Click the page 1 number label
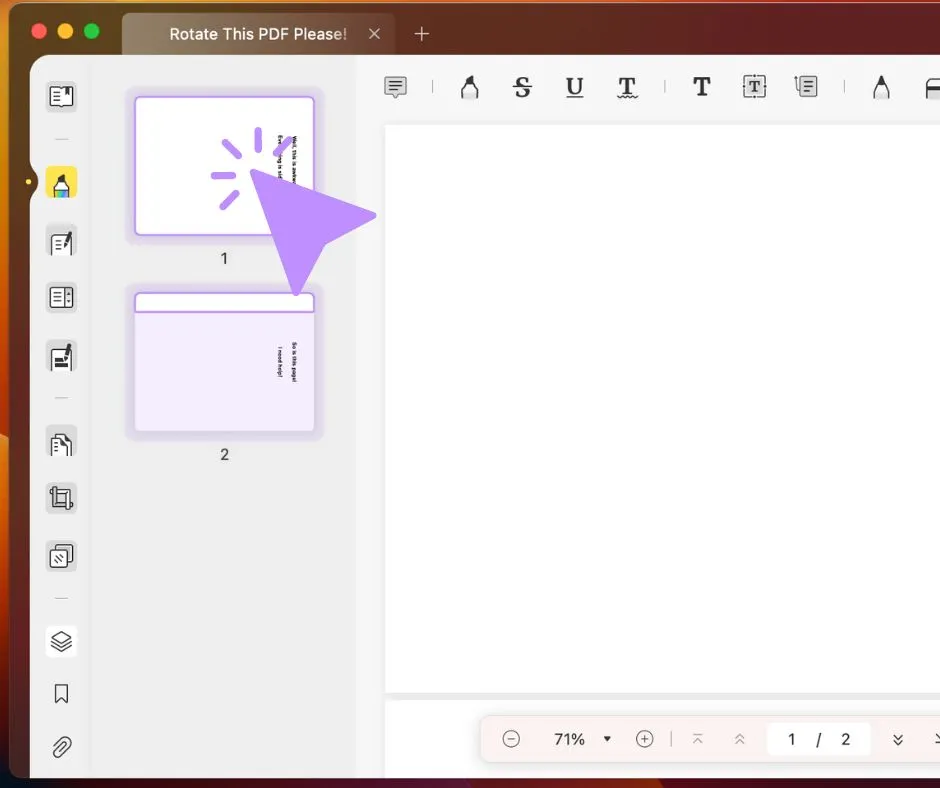 tap(224, 258)
